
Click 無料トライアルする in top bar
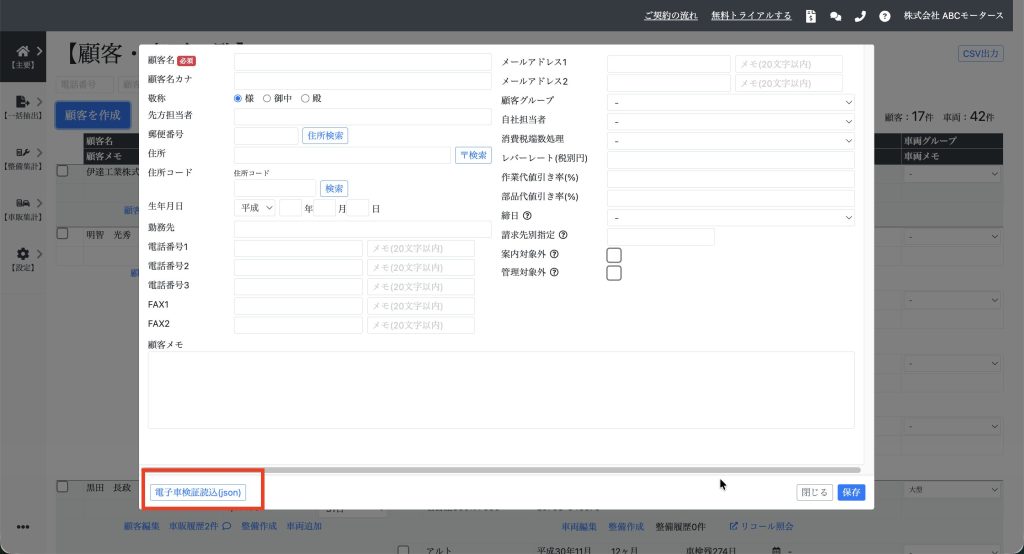(x=751, y=16)
